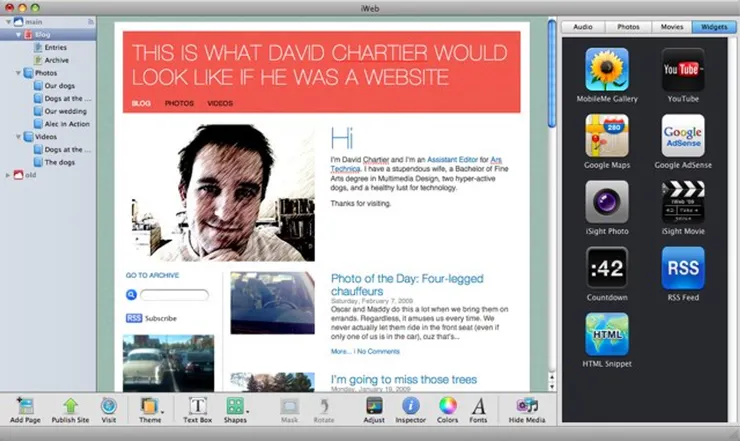The height and width of the screenshot is (441, 740).
Task: Click in the blog search field
Action: [174, 295]
